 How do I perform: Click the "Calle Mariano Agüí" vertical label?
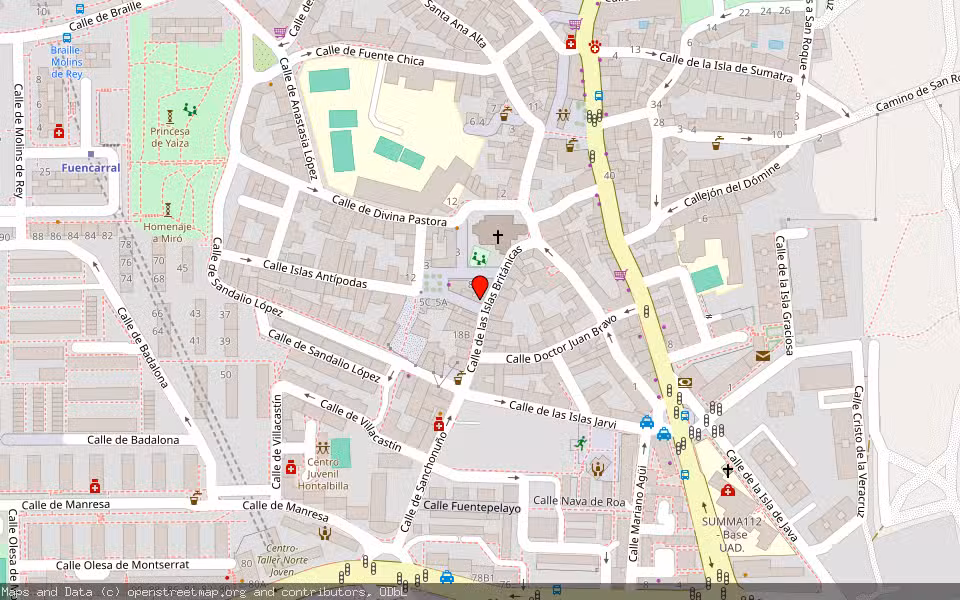[637, 513]
